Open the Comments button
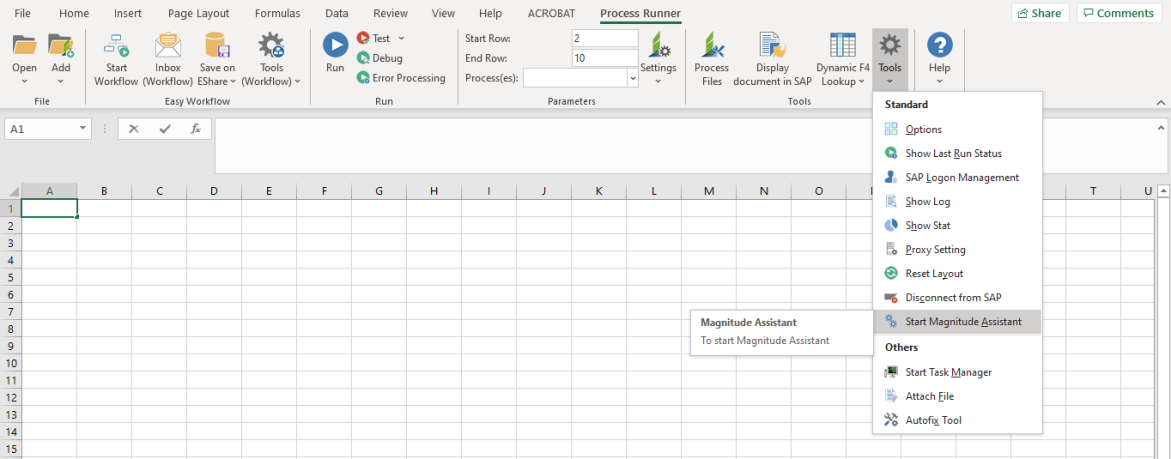Viewport: 1171px width, 459px height. [x=1119, y=13]
